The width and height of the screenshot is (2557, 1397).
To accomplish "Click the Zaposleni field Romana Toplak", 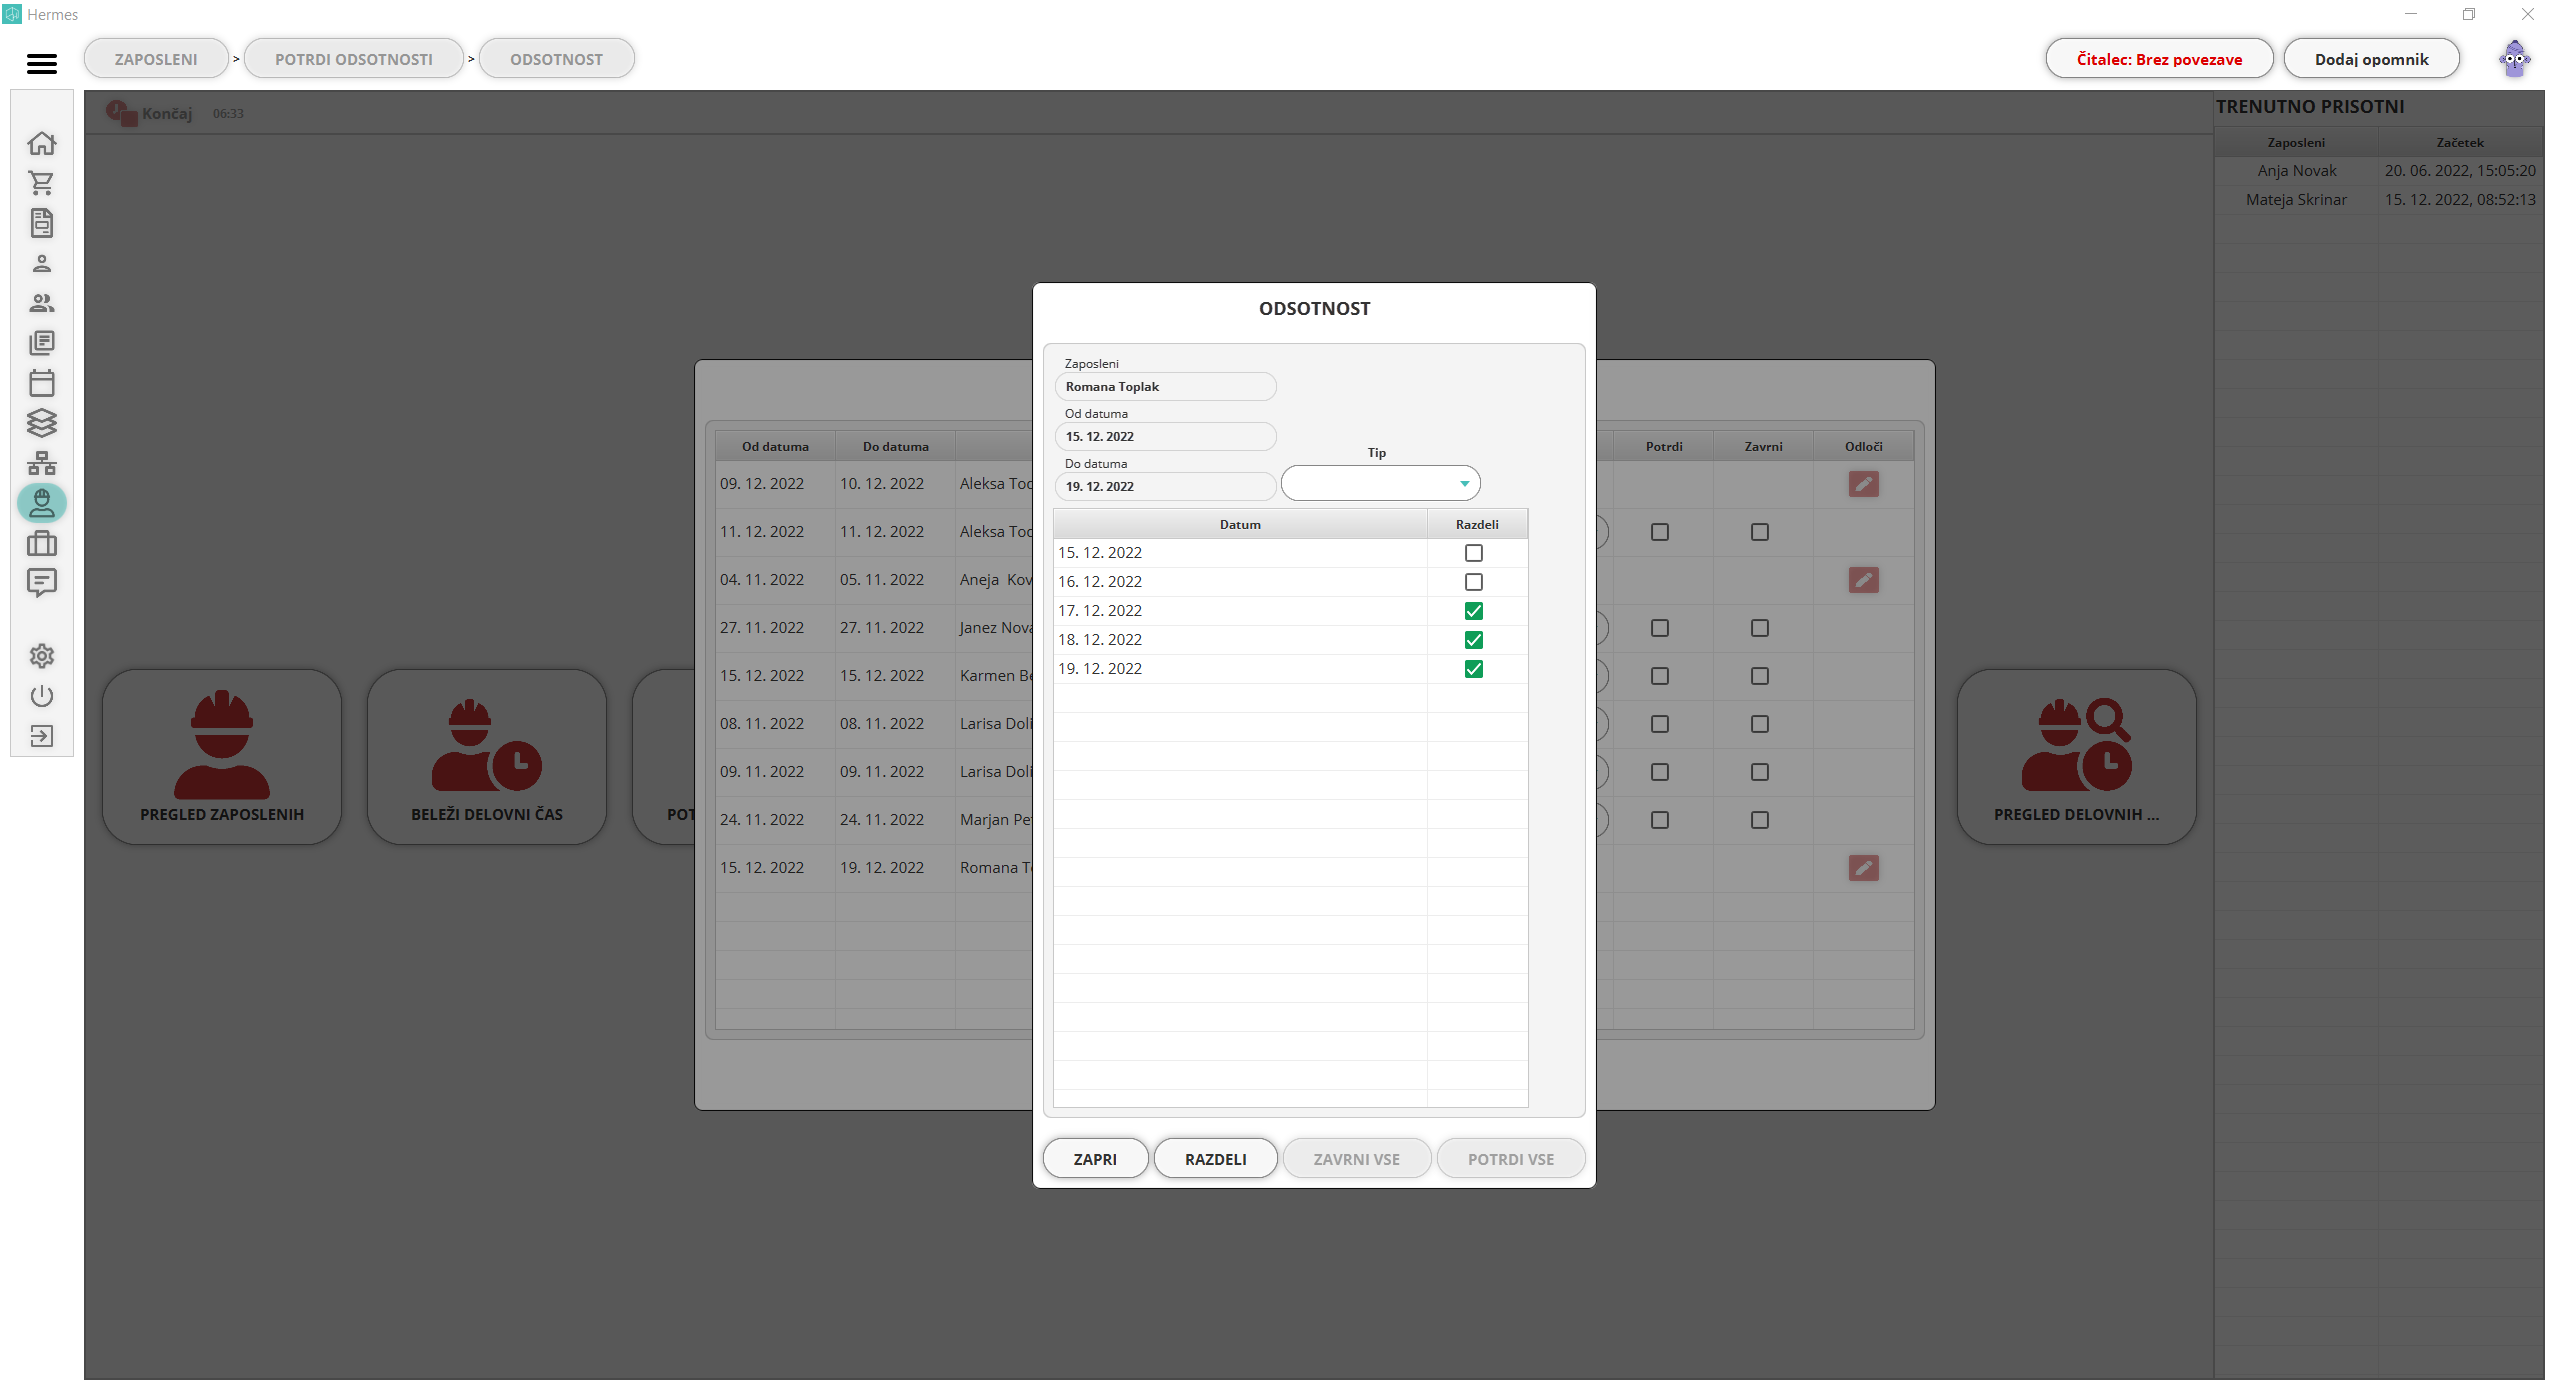I will click(x=1165, y=387).
